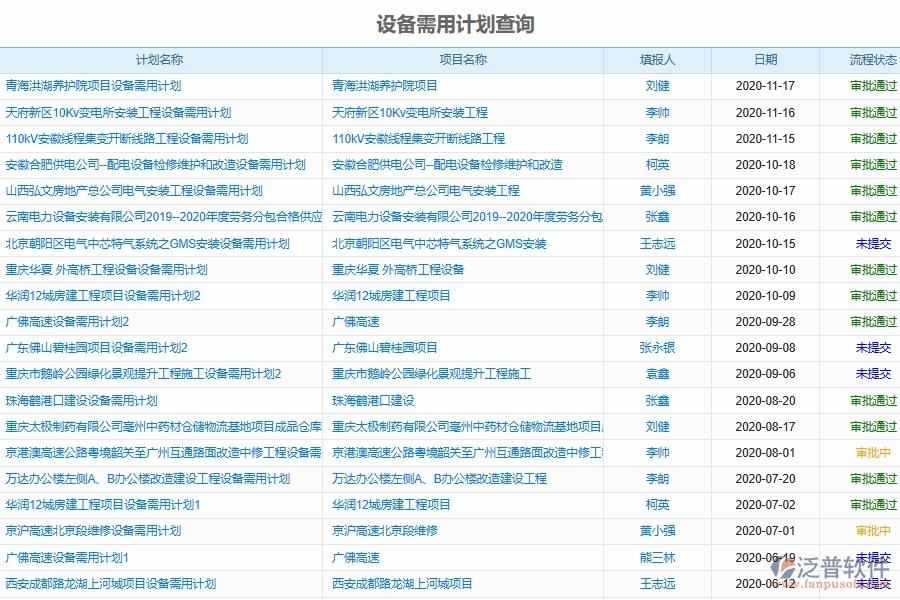This screenshot has height=600, width=900.
Task: Click the 填报人 column header
Action: tap(654, 59)
